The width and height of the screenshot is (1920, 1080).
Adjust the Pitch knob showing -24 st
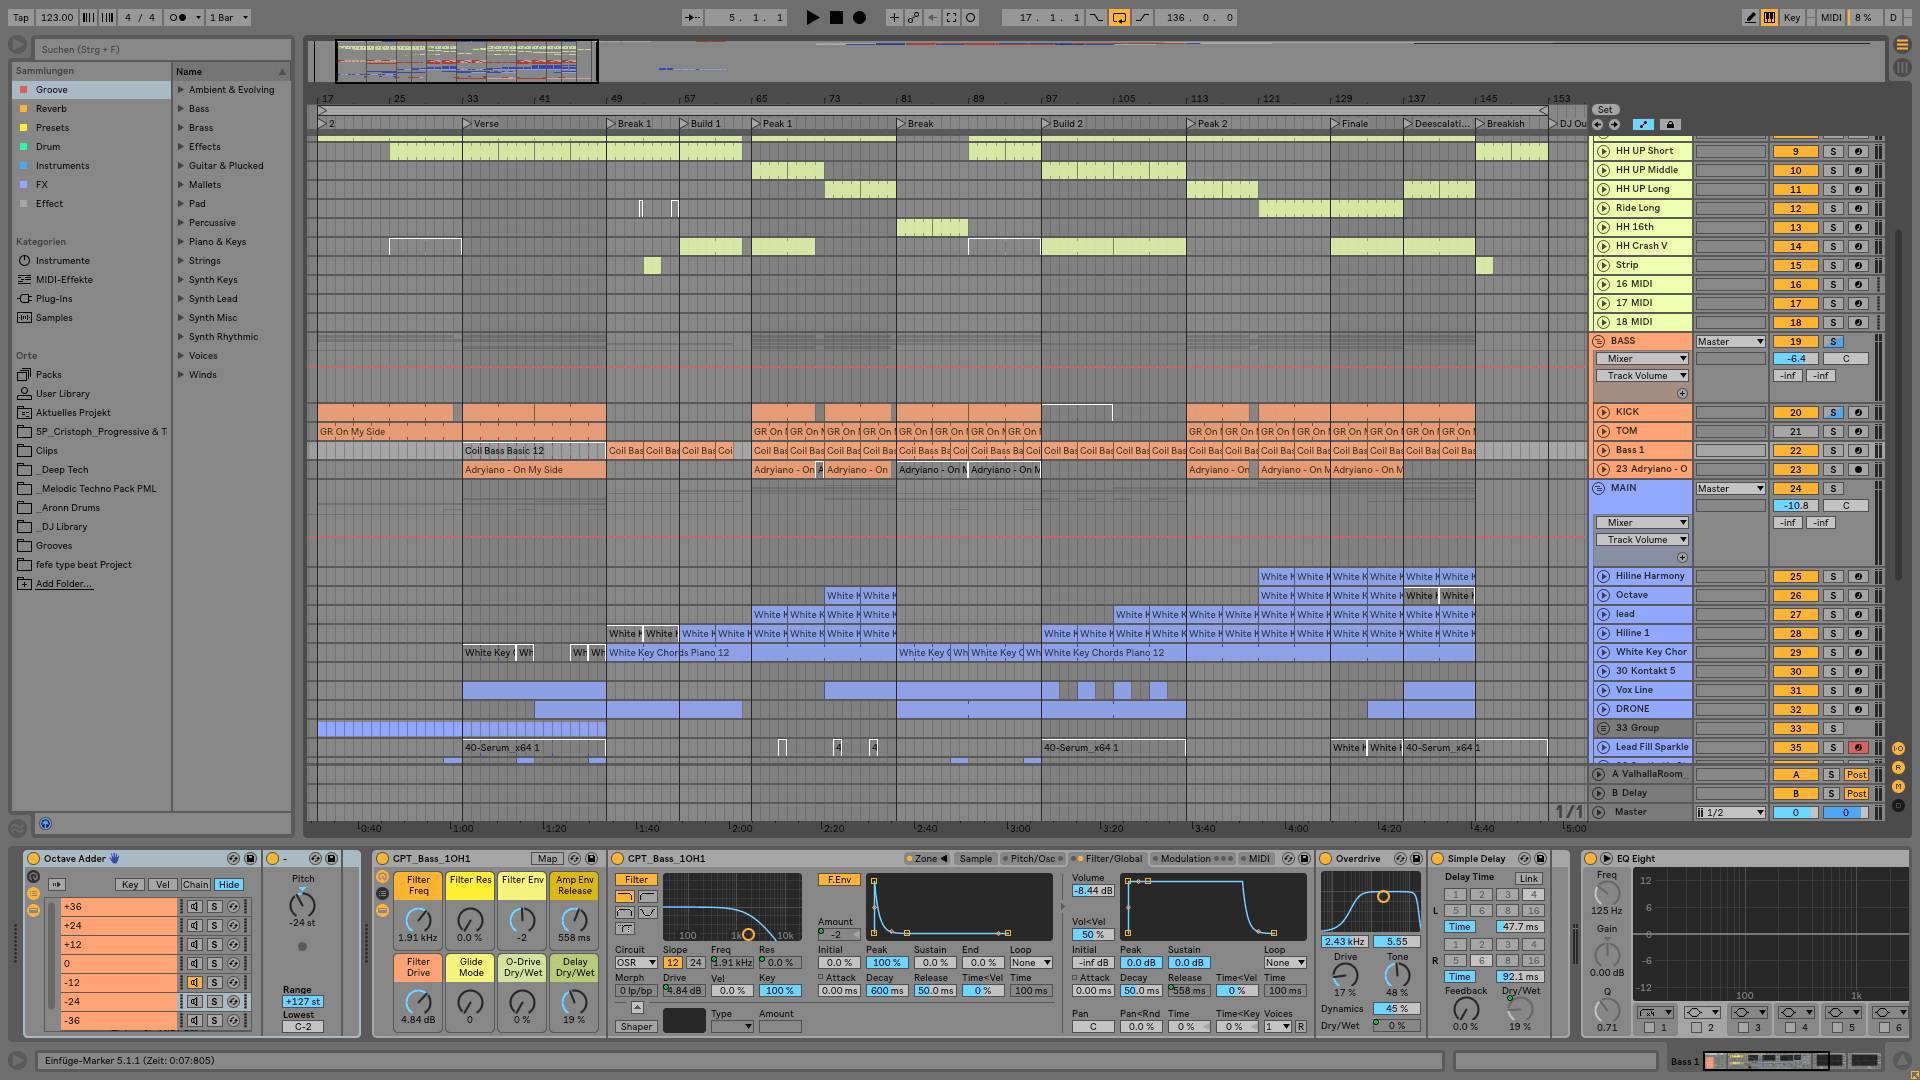point(302,904)
